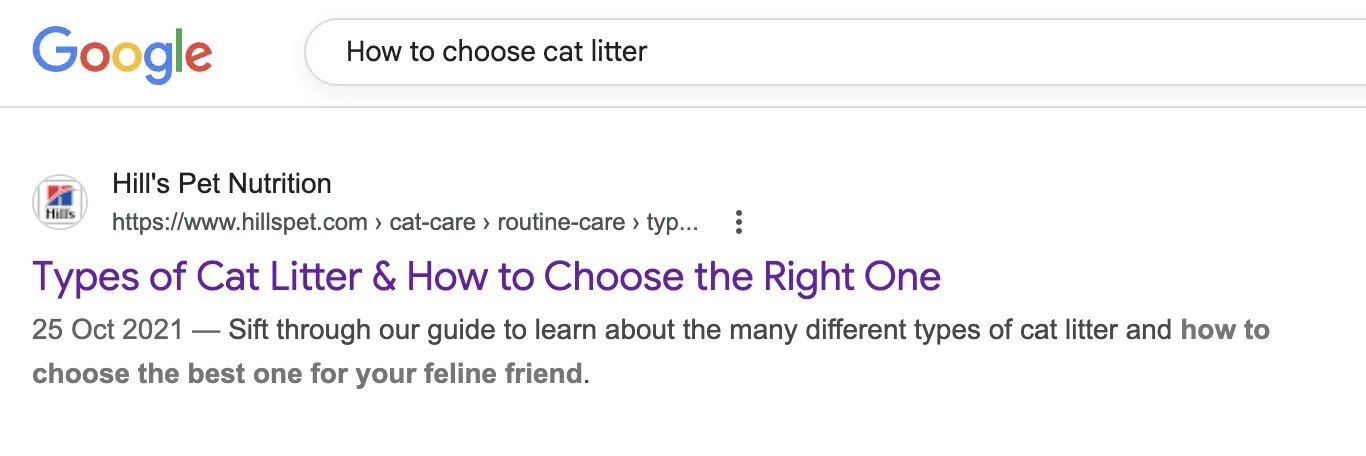Click the "25 Oct 2021" result date
1366x456 pixels.
click(107, 330)
